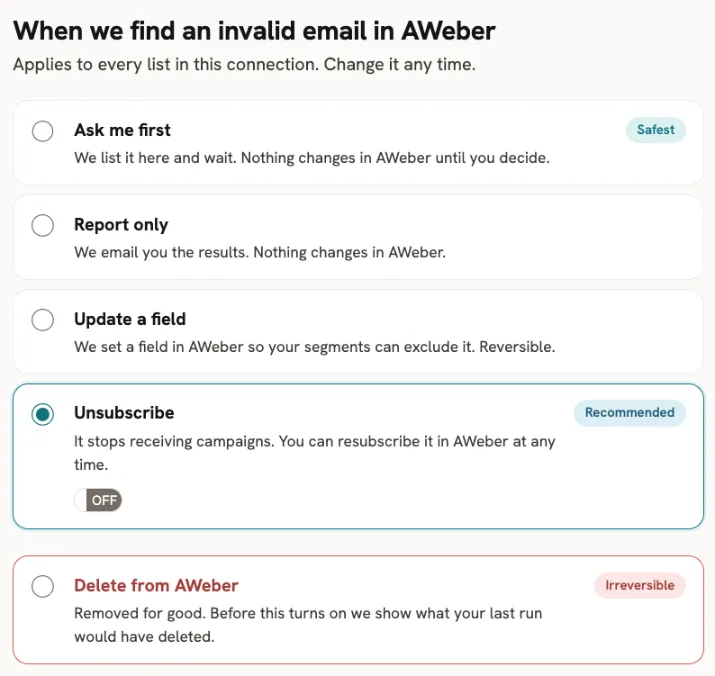This screenshot has width=715, height=676.
Task: Click the "We email you the results" text
Action: 260,252
